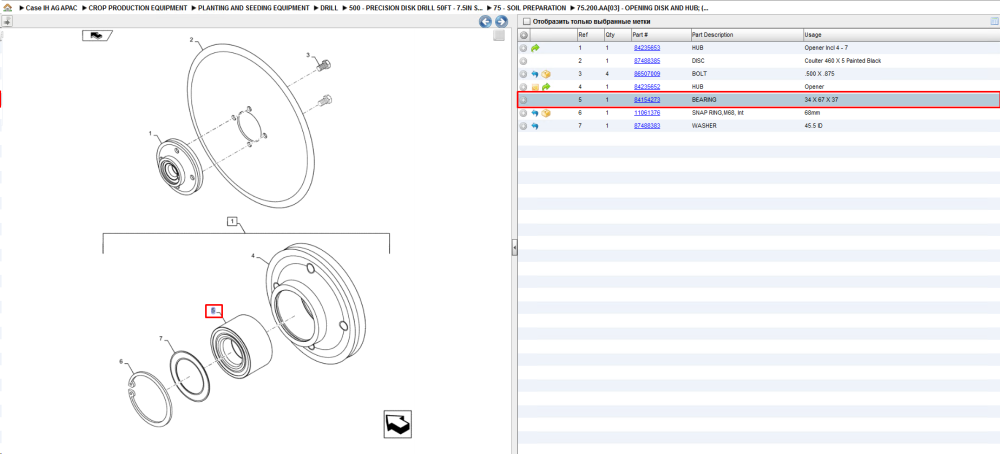Select callout 3 near the bolts in diagram
This screenshot has height=454, width=1000.
[308, 55]
